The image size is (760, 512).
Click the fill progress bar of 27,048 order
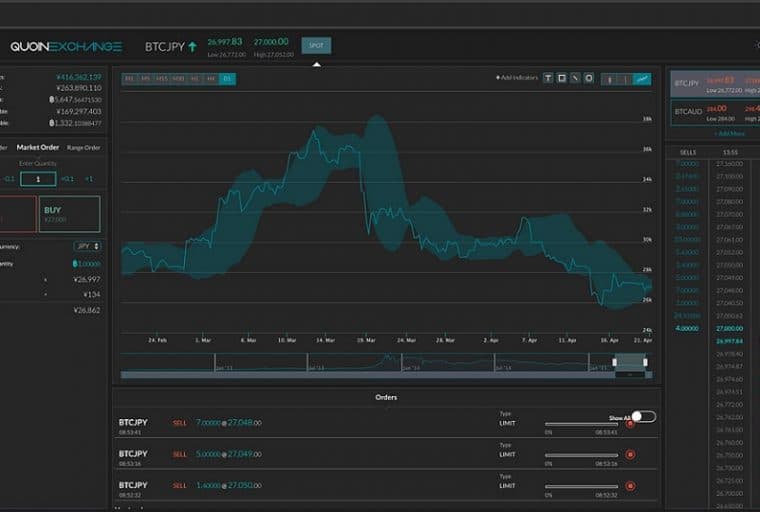pos(581,424)
